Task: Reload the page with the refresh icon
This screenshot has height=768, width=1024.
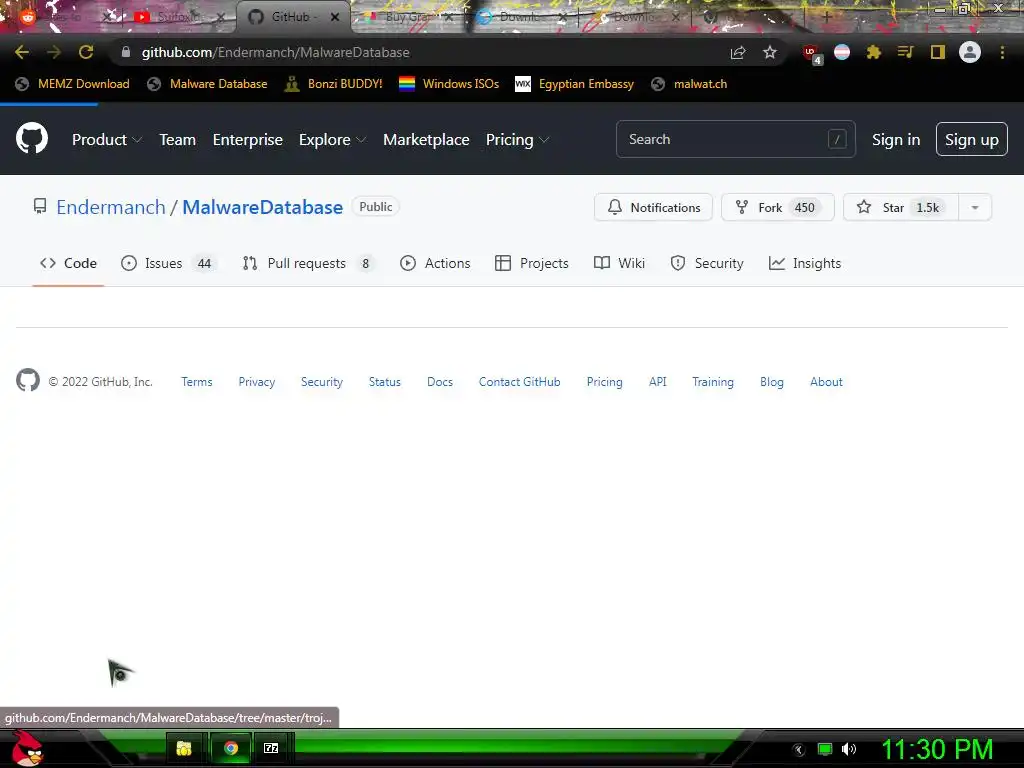Action: tap(86, 52)
